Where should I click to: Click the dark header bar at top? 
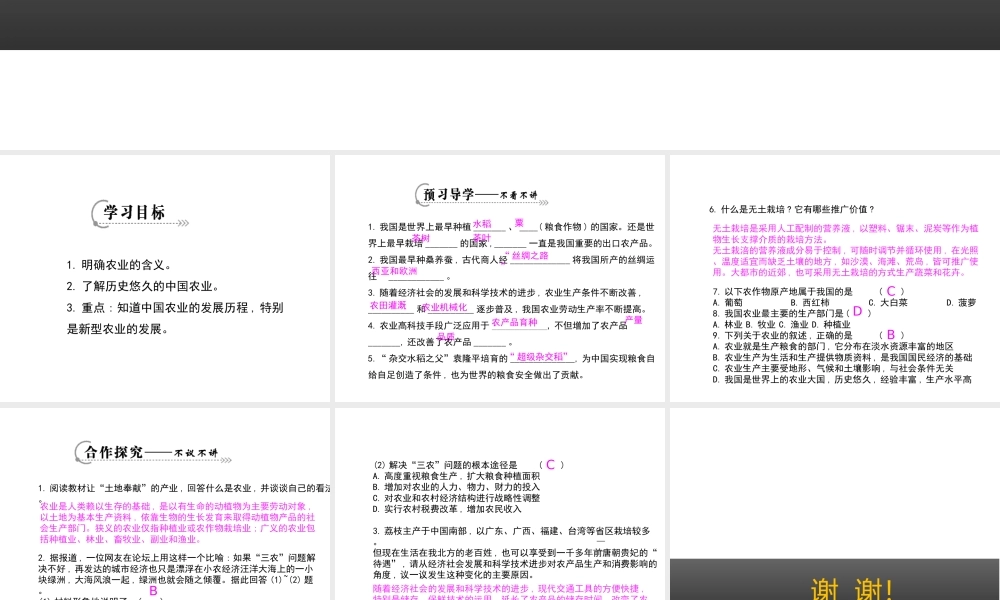click(499, 24)
